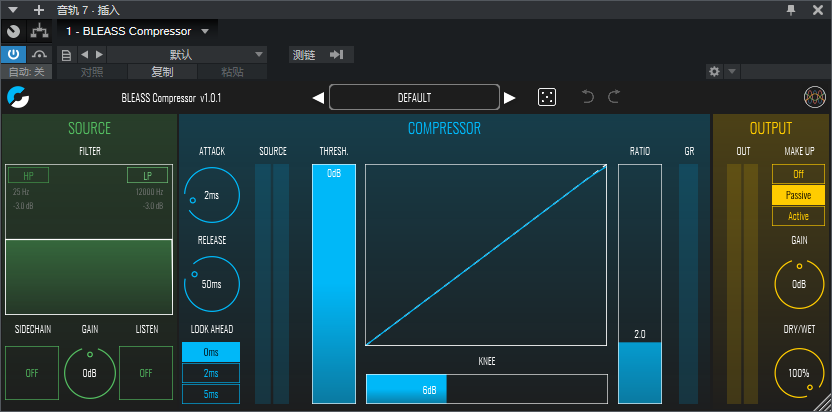Open the routing tree icon
This screenshot has width=832, height=412.
tap(39, 31)
